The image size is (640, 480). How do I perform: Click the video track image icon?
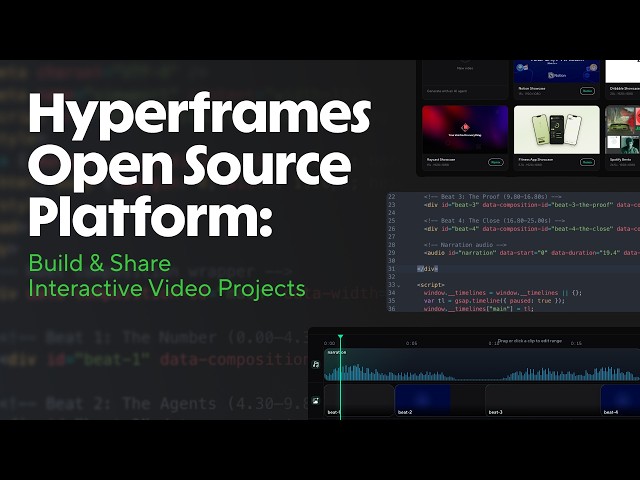tap(316, 401)
